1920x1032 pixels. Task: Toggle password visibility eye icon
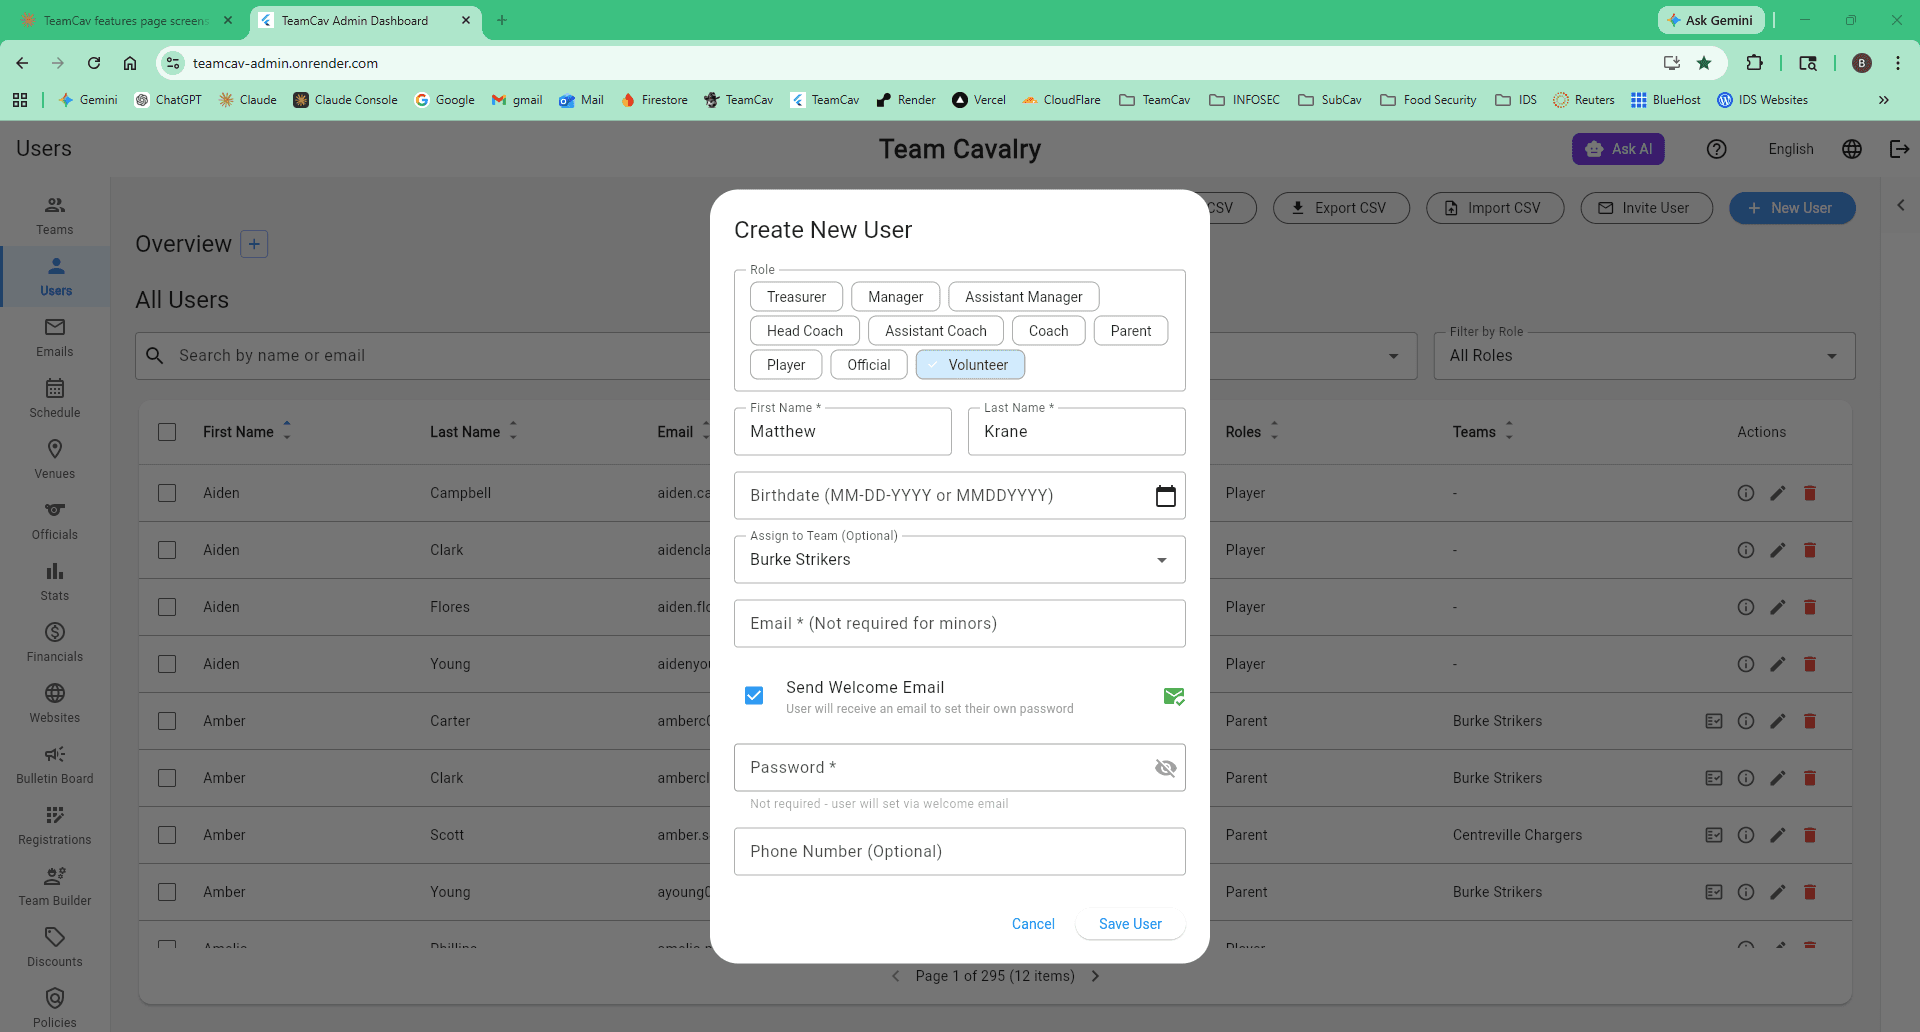tap(1166, 768)
